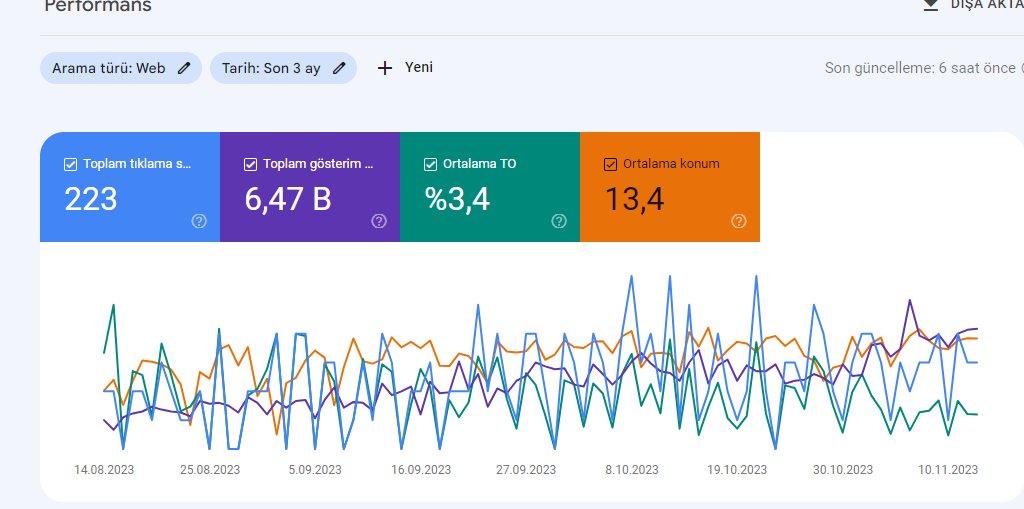
Task: Click the pencil icon on Arama türü filter
Action: 185,68
